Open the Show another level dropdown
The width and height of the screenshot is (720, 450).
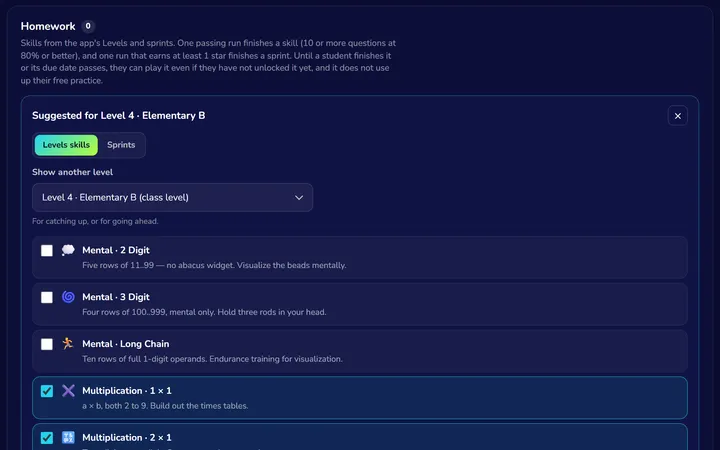tap(172, 197)
